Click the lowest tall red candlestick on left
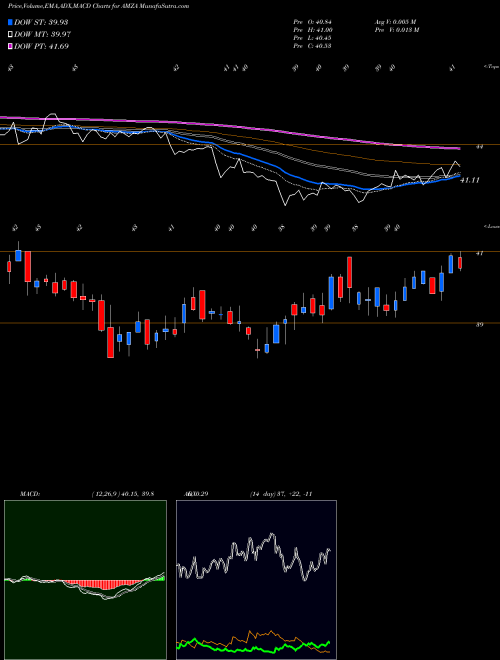Viewport: 500px width, 660px height. (110, 342)
